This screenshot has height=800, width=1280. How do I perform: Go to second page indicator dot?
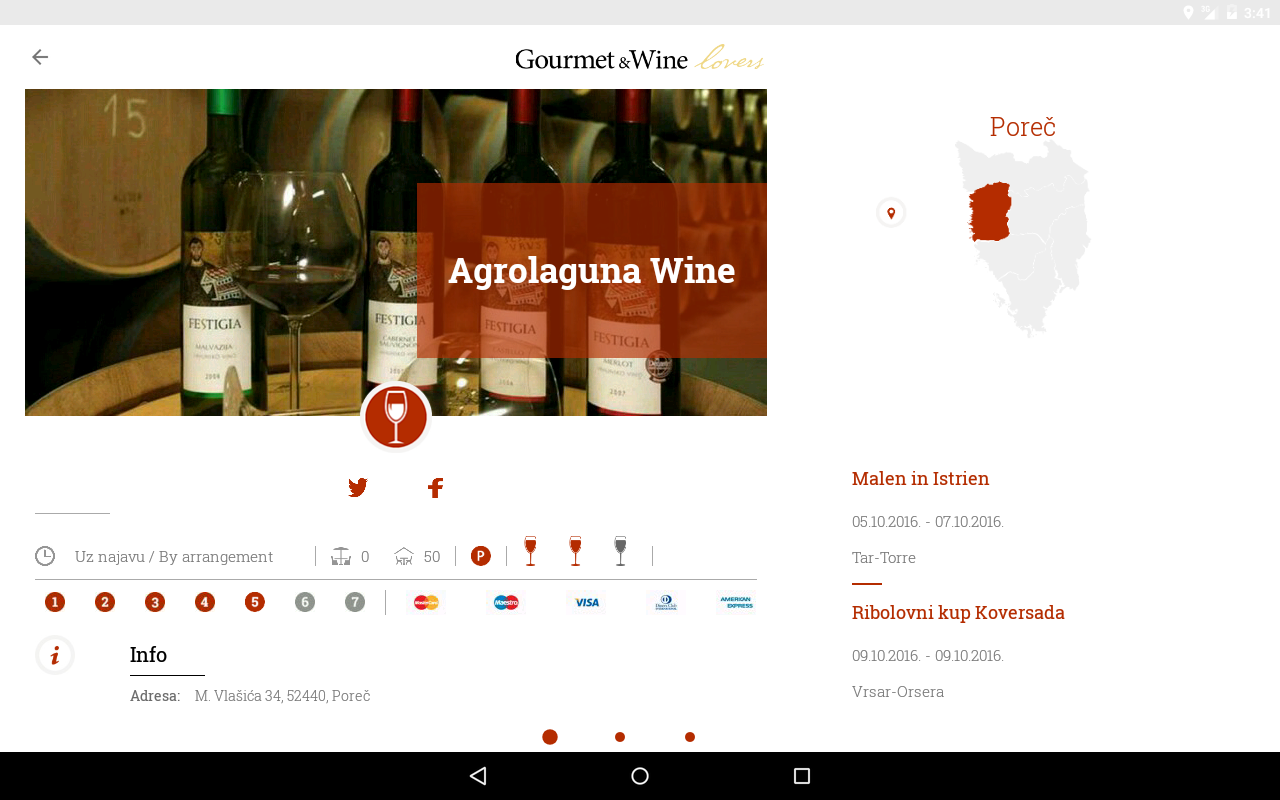click(x=620, y=737)
